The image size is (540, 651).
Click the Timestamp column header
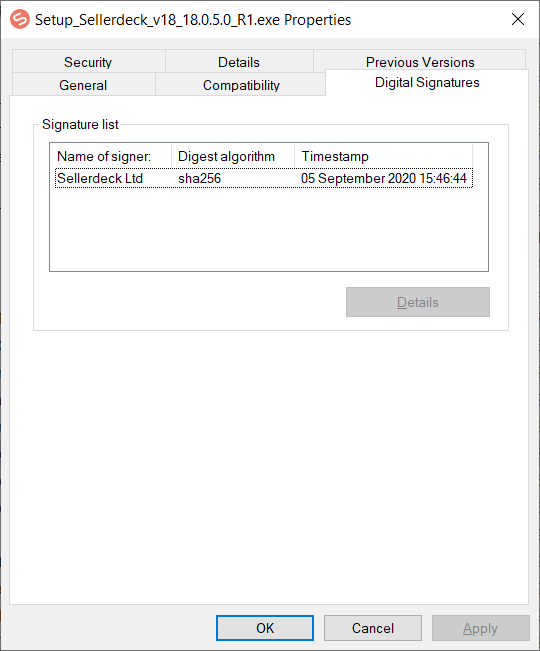383,156
